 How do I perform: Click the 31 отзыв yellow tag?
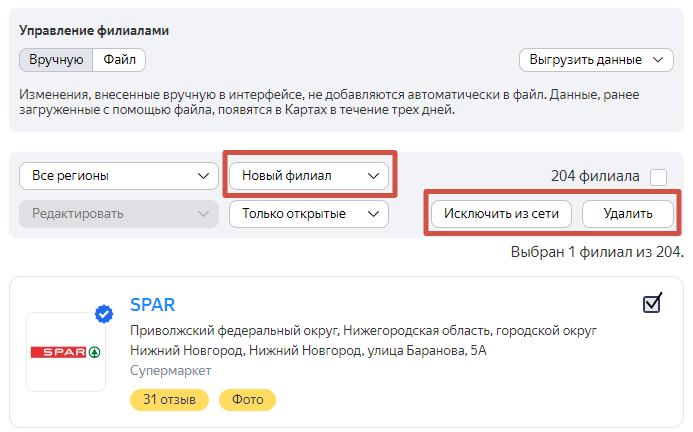tap(169, 400)
